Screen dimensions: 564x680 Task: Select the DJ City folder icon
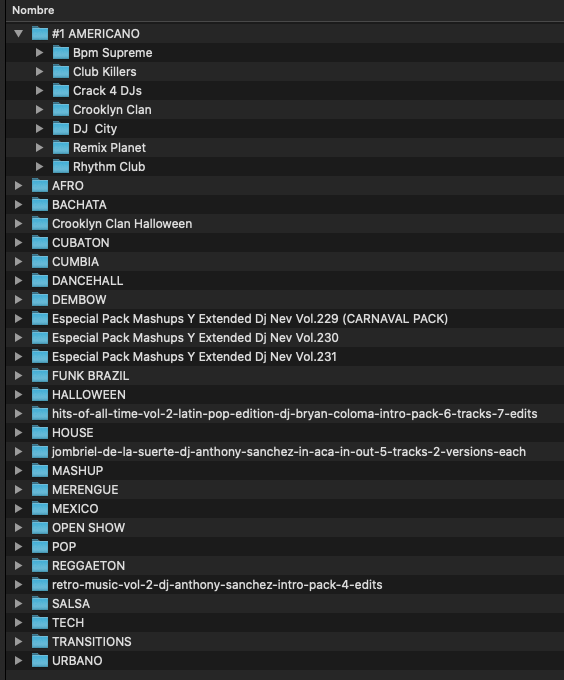click(61, 128)
